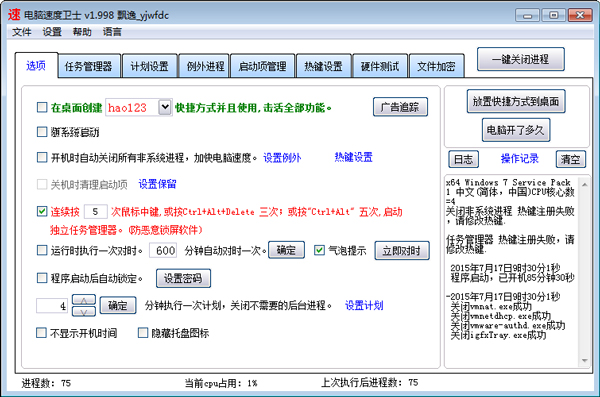Click 确定 next to 分钟自动对时一次

click(x=286, y=250)
